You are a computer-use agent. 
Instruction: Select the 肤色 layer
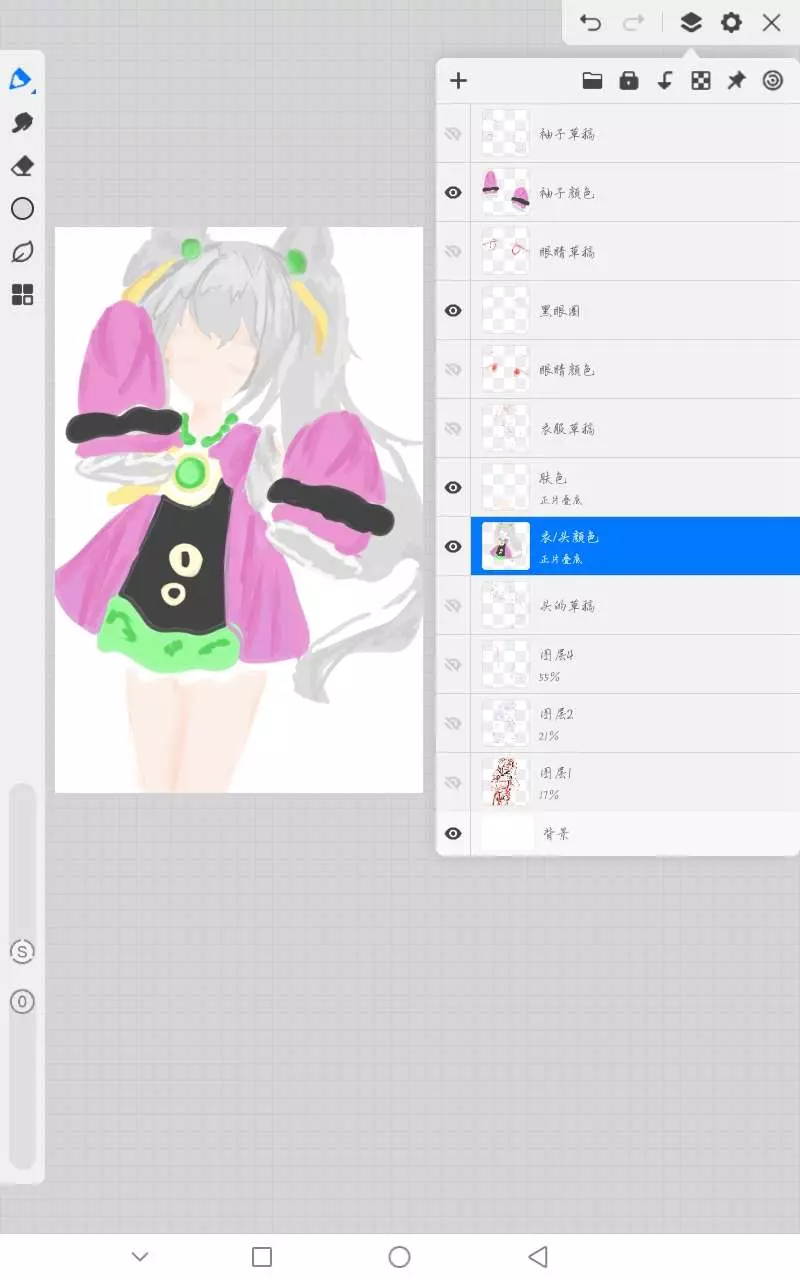[620, 487]
